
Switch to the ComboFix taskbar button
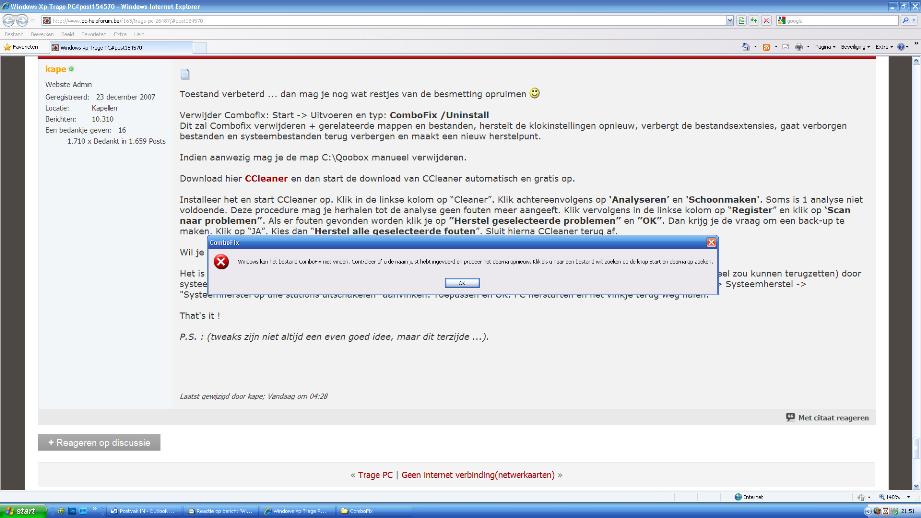374,511
